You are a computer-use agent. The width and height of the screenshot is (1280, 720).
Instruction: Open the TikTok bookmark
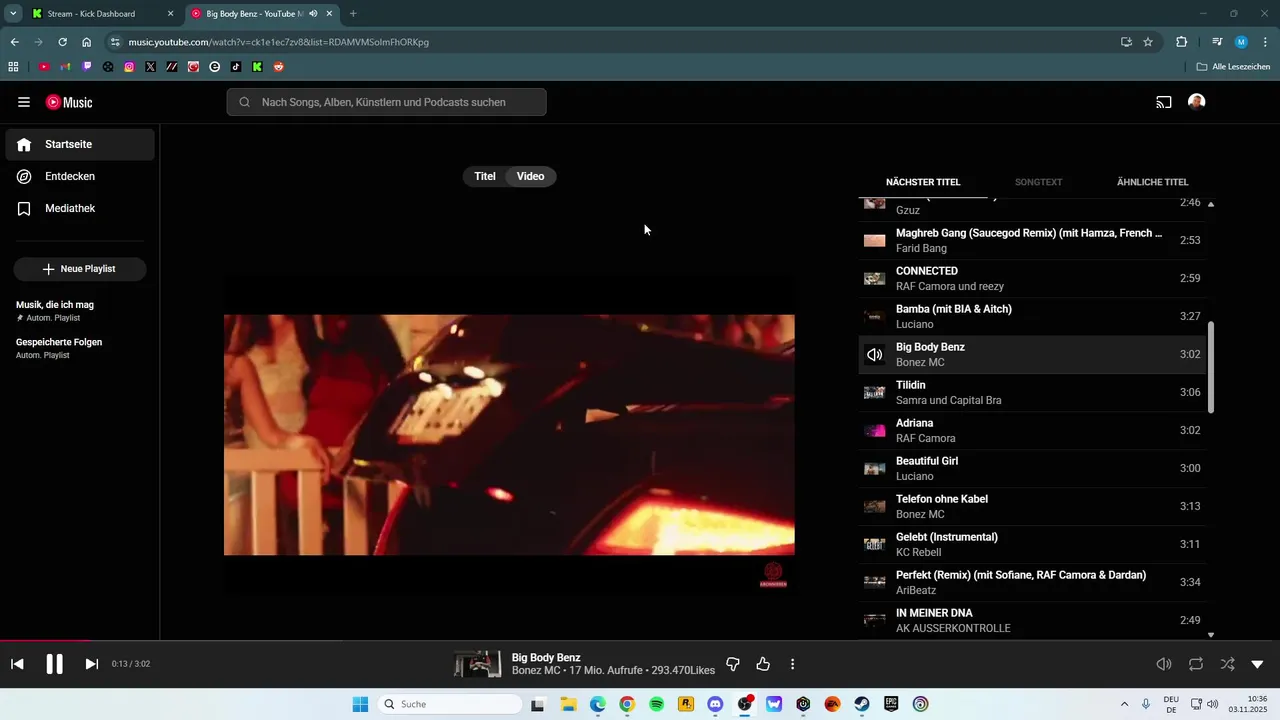(236, 67)
